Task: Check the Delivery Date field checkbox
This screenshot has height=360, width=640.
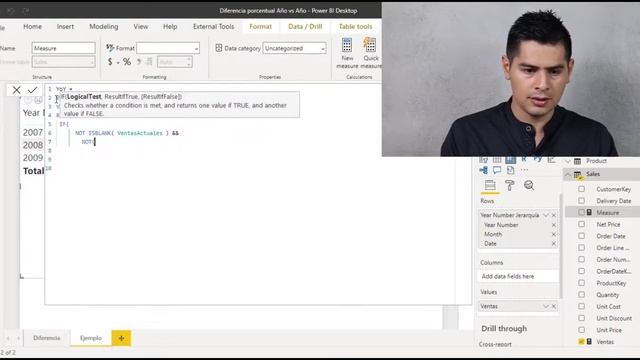Action: (581, 201)
